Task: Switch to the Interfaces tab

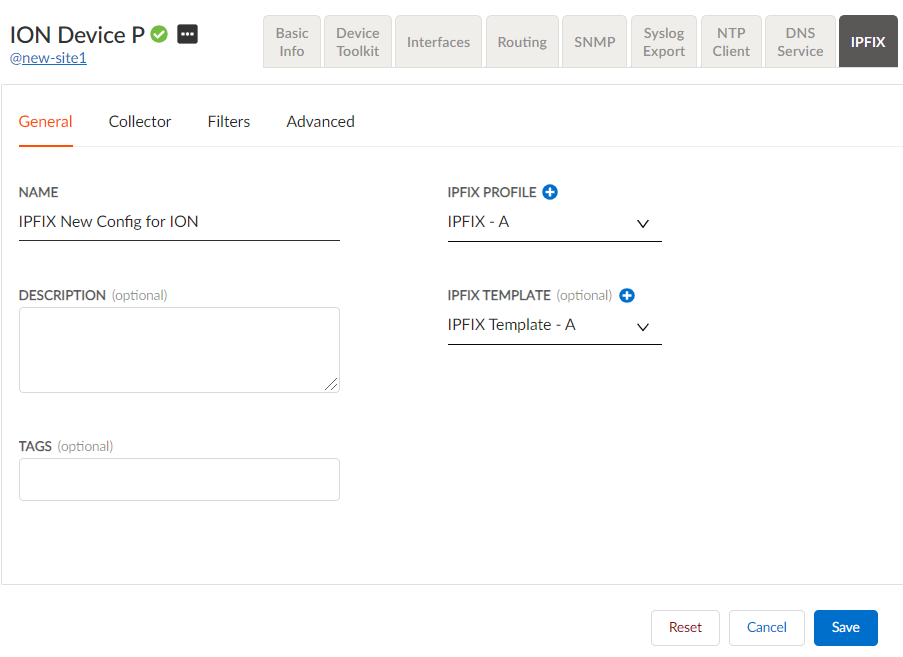Action: pos(438,42)
